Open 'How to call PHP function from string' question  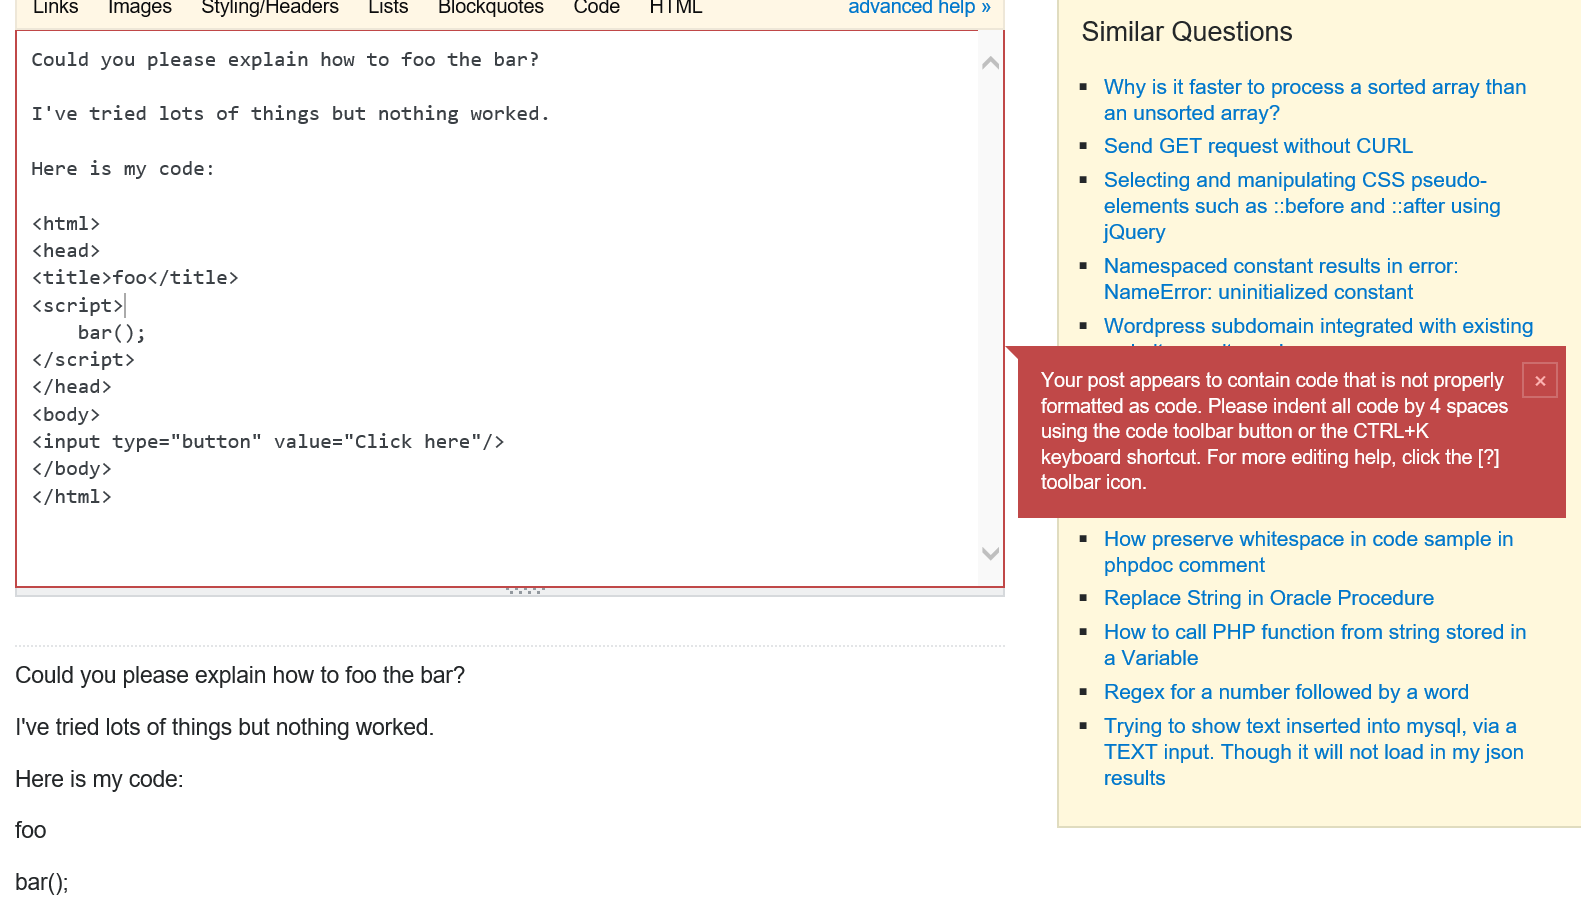[x=1315, y=645]
